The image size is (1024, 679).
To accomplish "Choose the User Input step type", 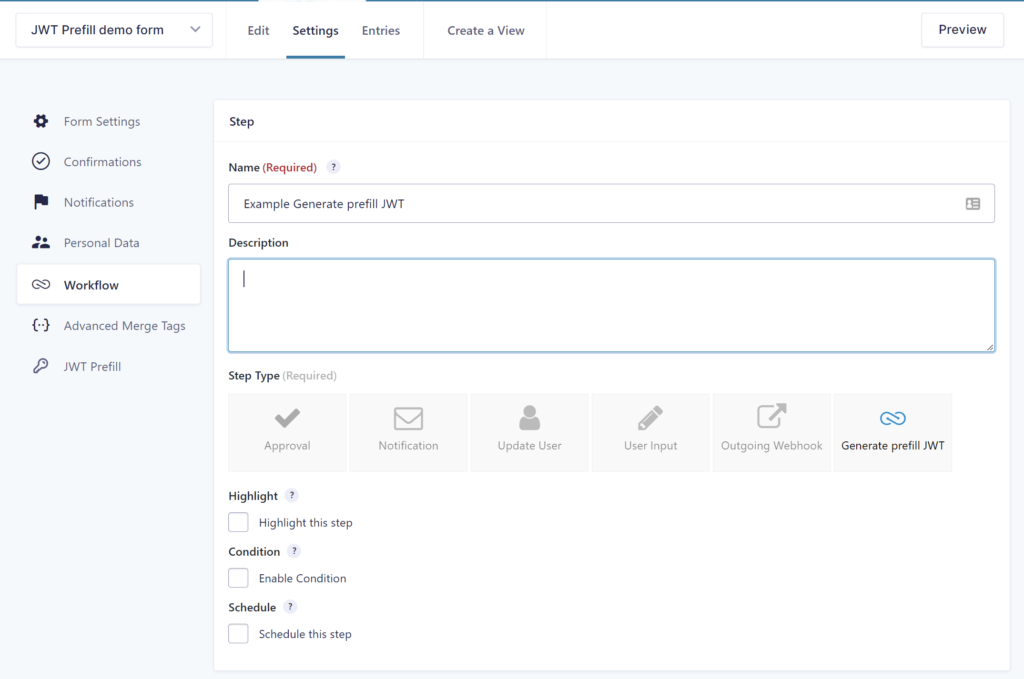I will (650, 432).
